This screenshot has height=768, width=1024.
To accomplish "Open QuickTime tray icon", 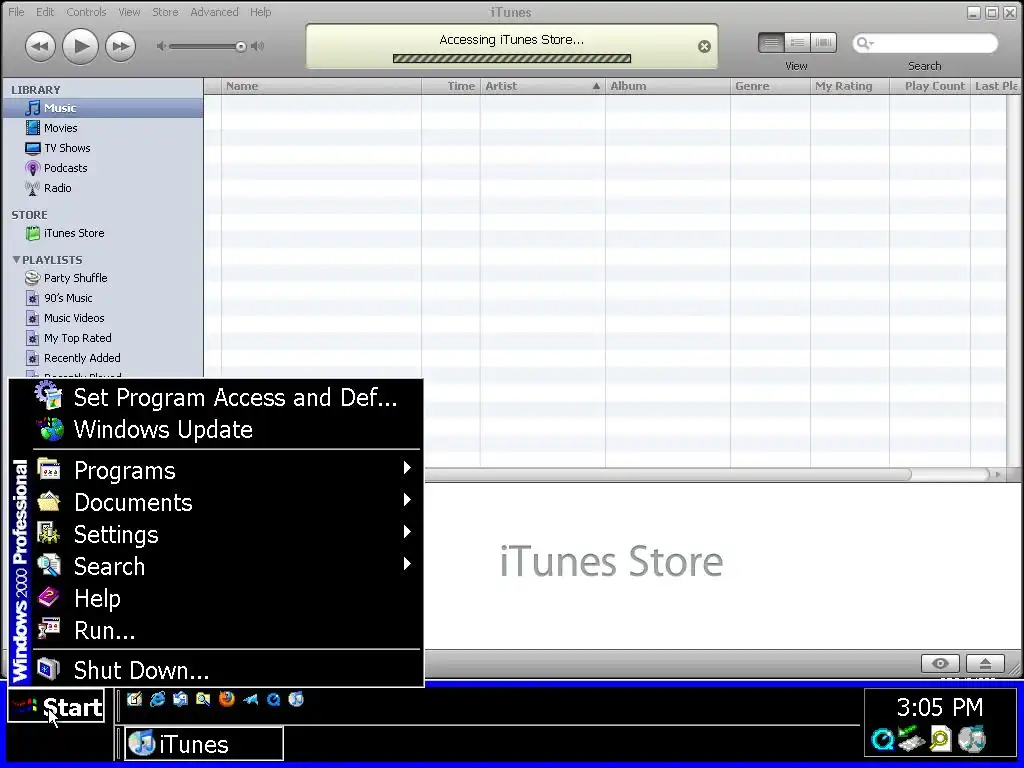I will click(x=883, y=740).
